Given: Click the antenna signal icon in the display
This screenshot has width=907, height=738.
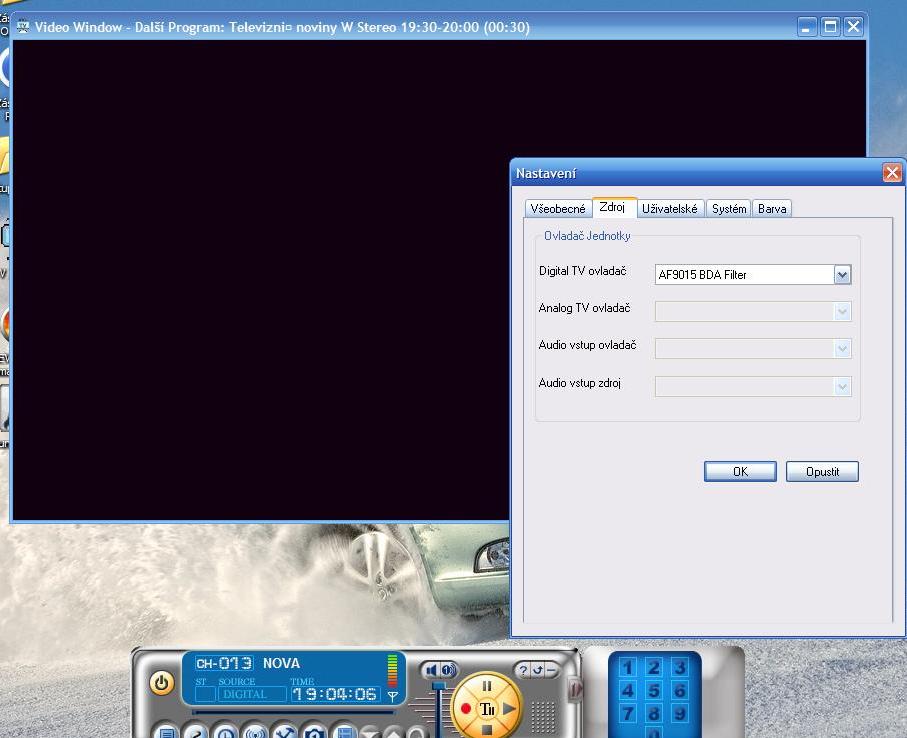Looking at the screenshot, I should (x=392, y=696).
